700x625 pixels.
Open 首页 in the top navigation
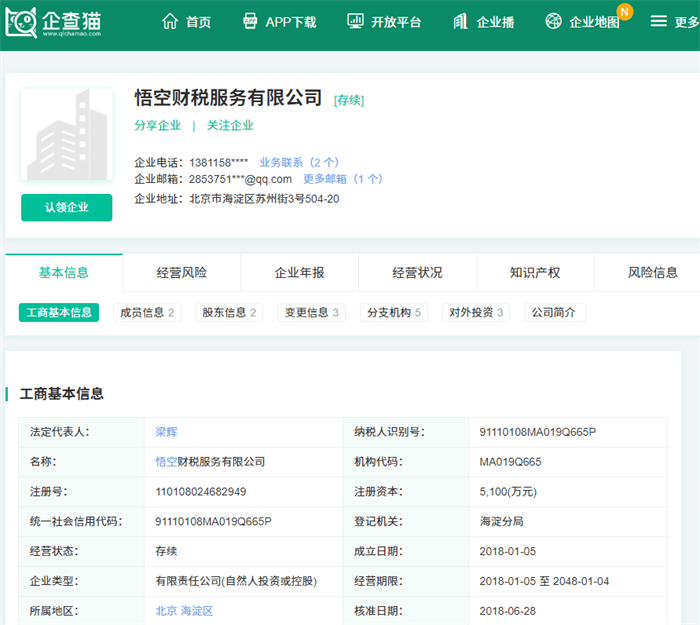198,22
